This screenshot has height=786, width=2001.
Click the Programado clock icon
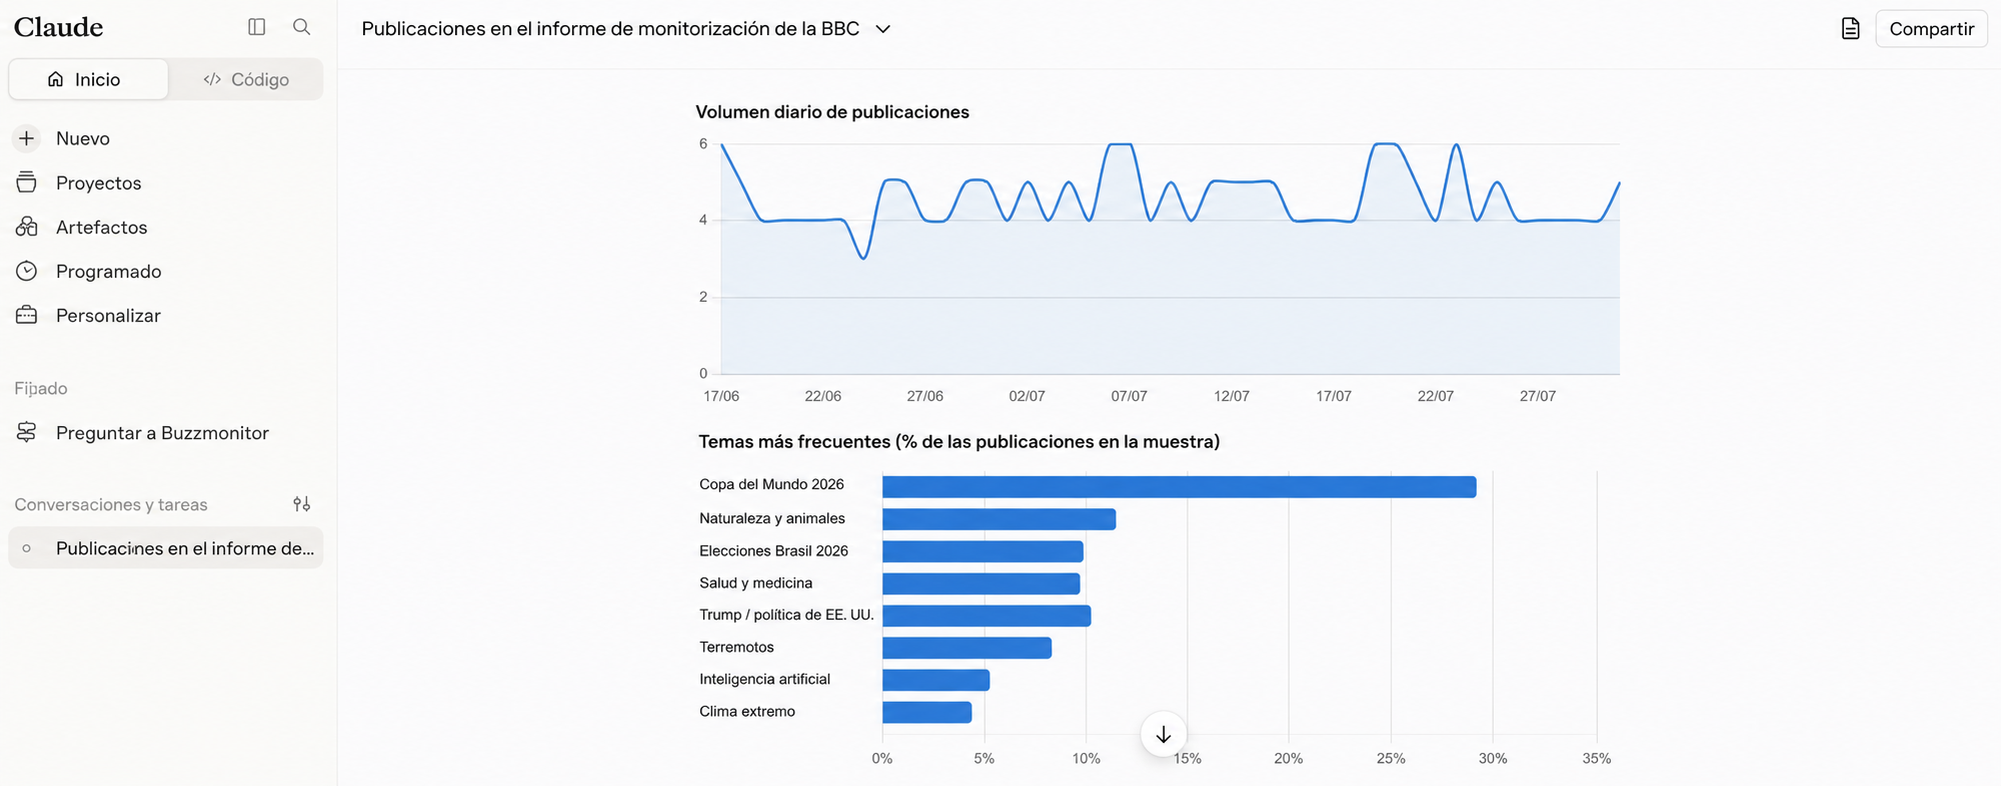(27, 271)
